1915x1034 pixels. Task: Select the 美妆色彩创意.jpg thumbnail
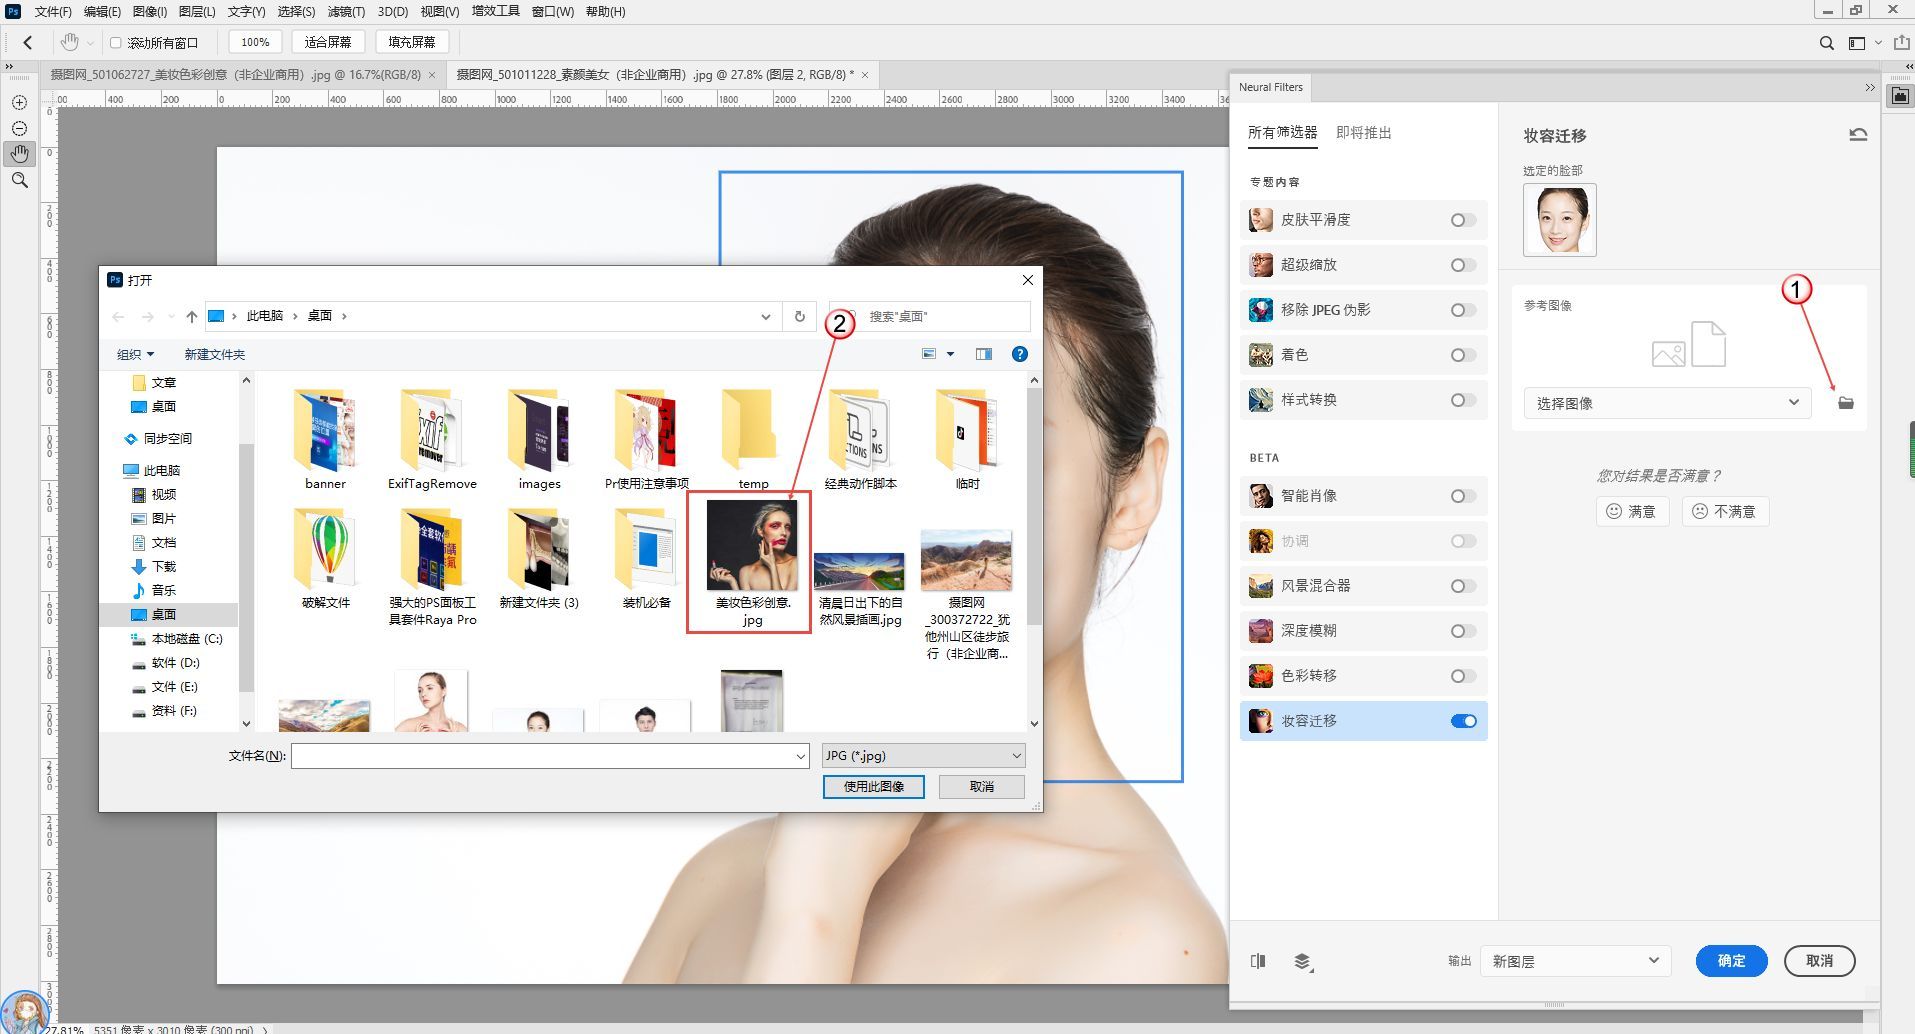click(x=752, y=547)
